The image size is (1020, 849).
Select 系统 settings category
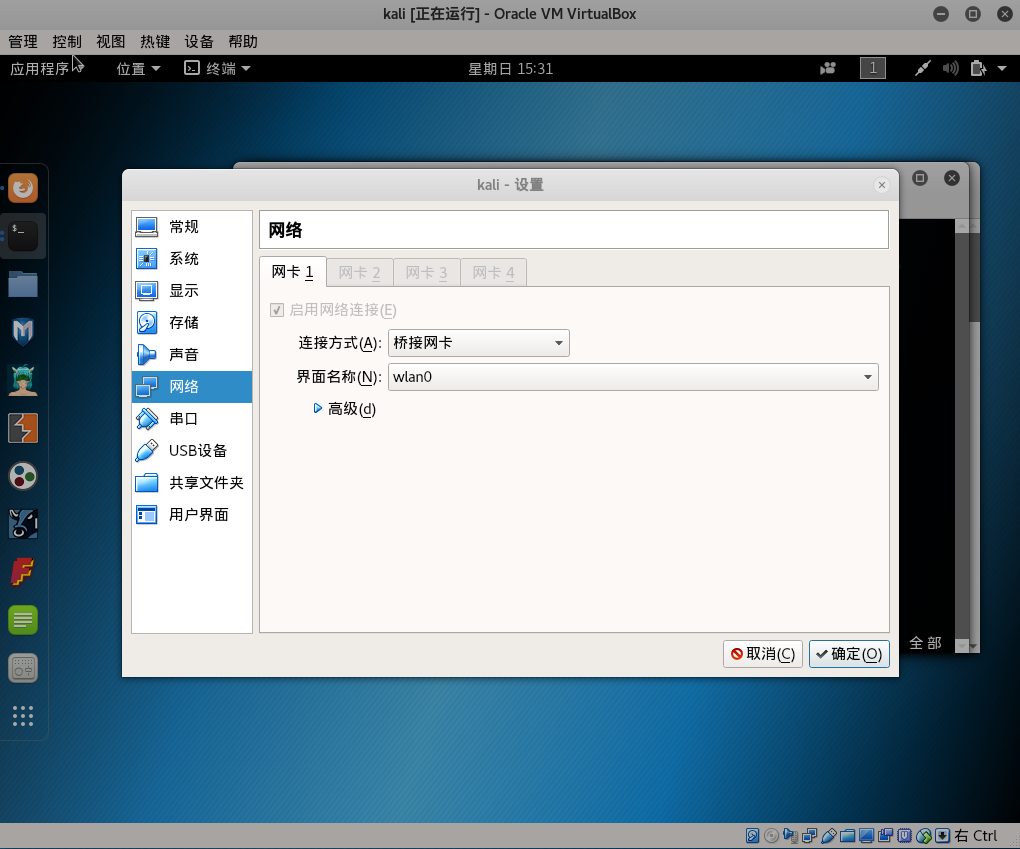click(x=192, y=258)
